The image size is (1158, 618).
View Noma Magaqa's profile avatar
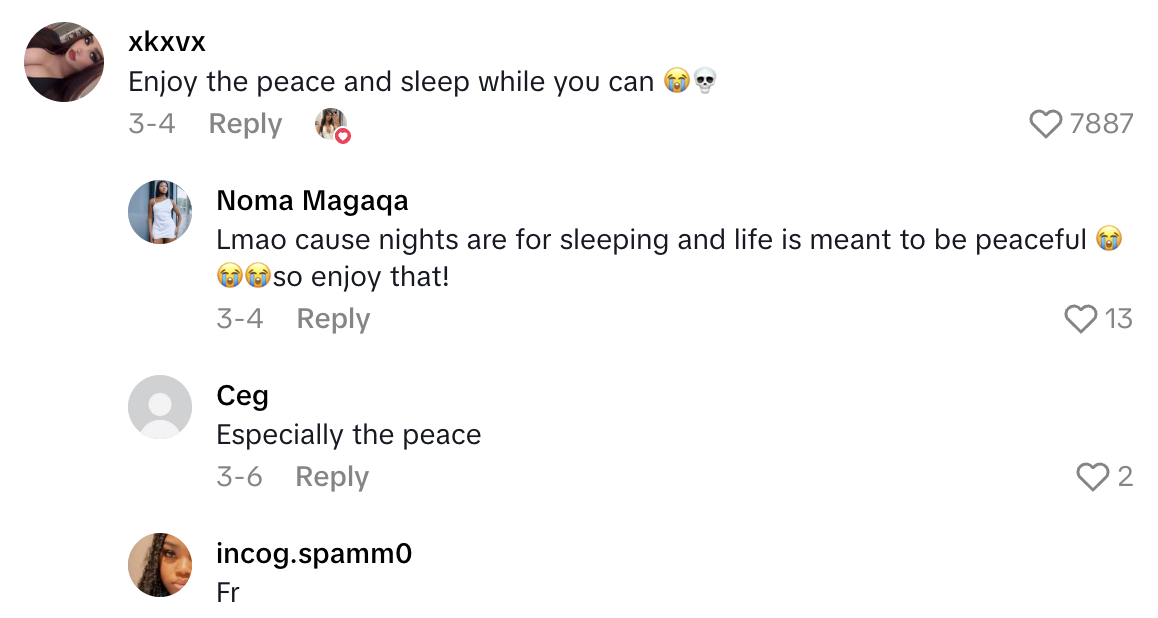(x=160, y=212)
